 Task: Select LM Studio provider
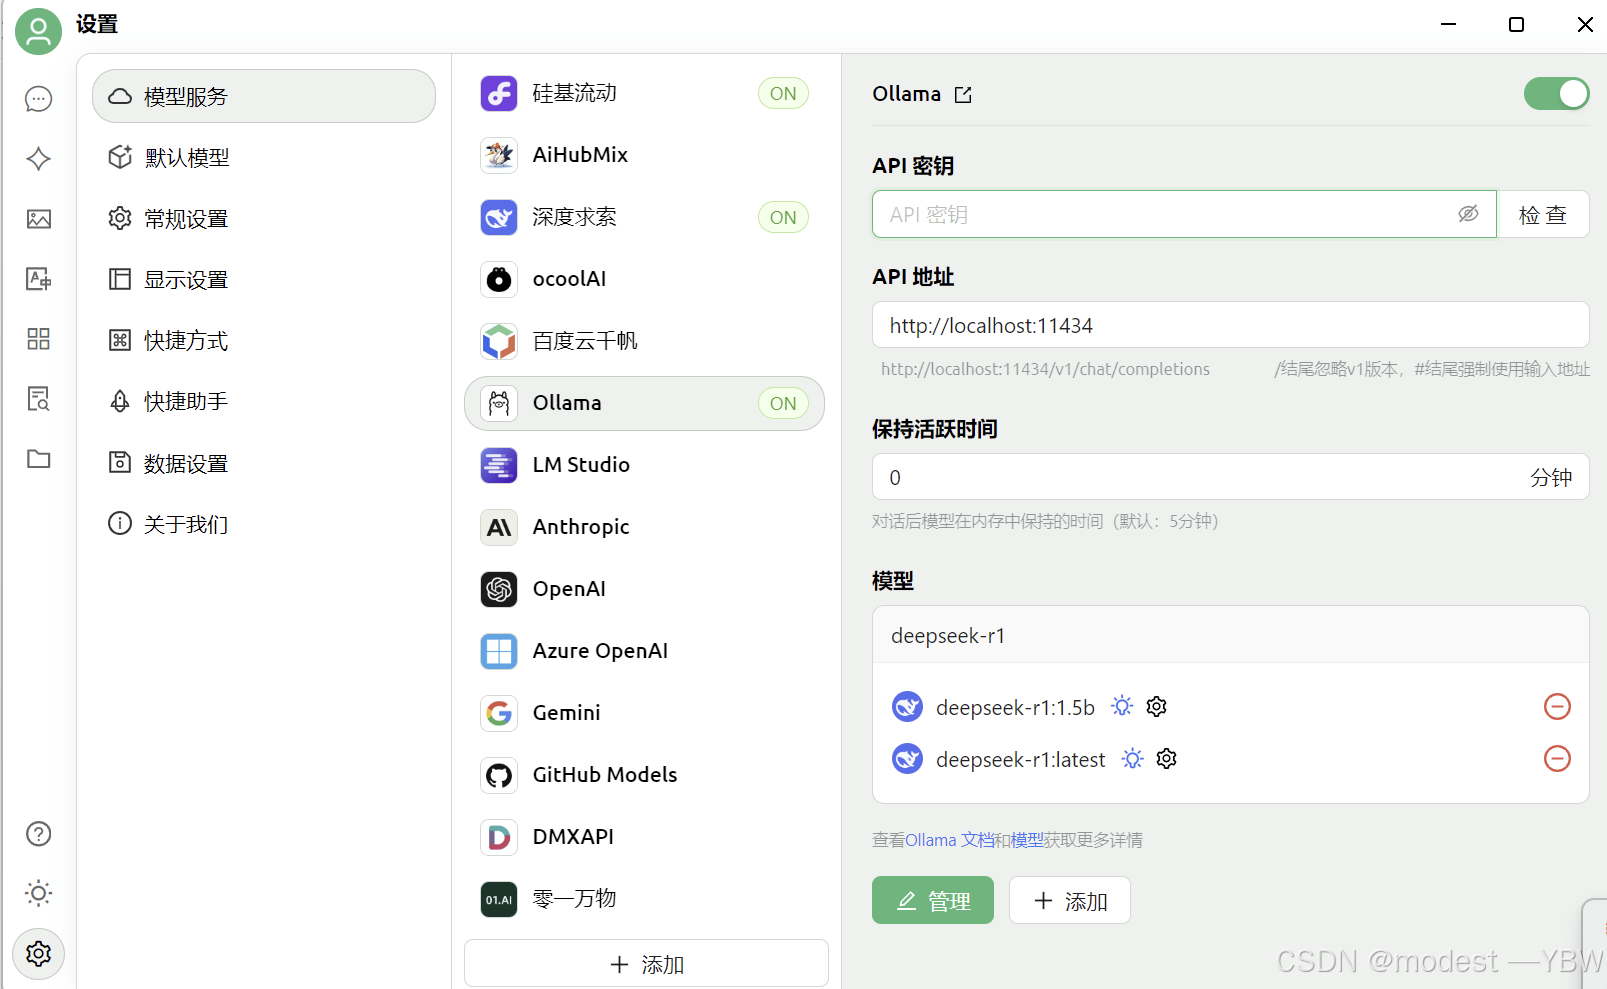tap(644, 465)
